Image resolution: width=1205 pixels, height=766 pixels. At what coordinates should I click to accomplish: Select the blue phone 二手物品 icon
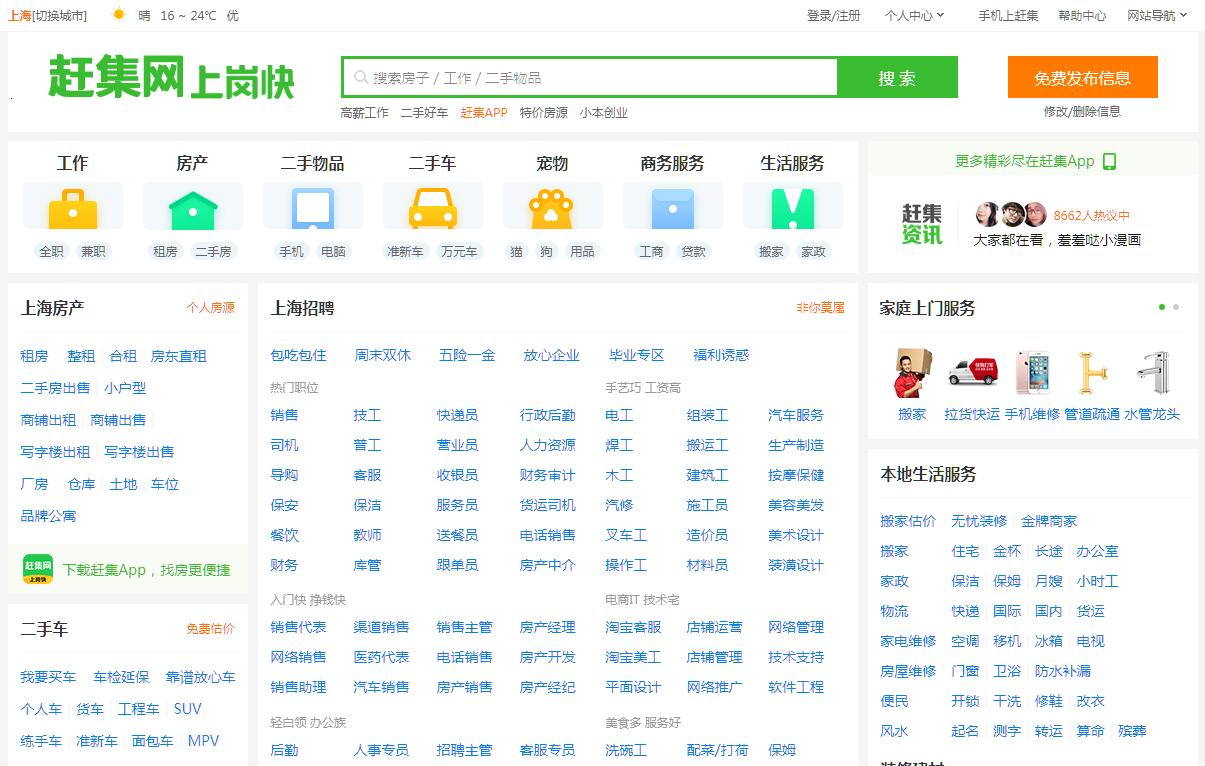coord(313,208)
